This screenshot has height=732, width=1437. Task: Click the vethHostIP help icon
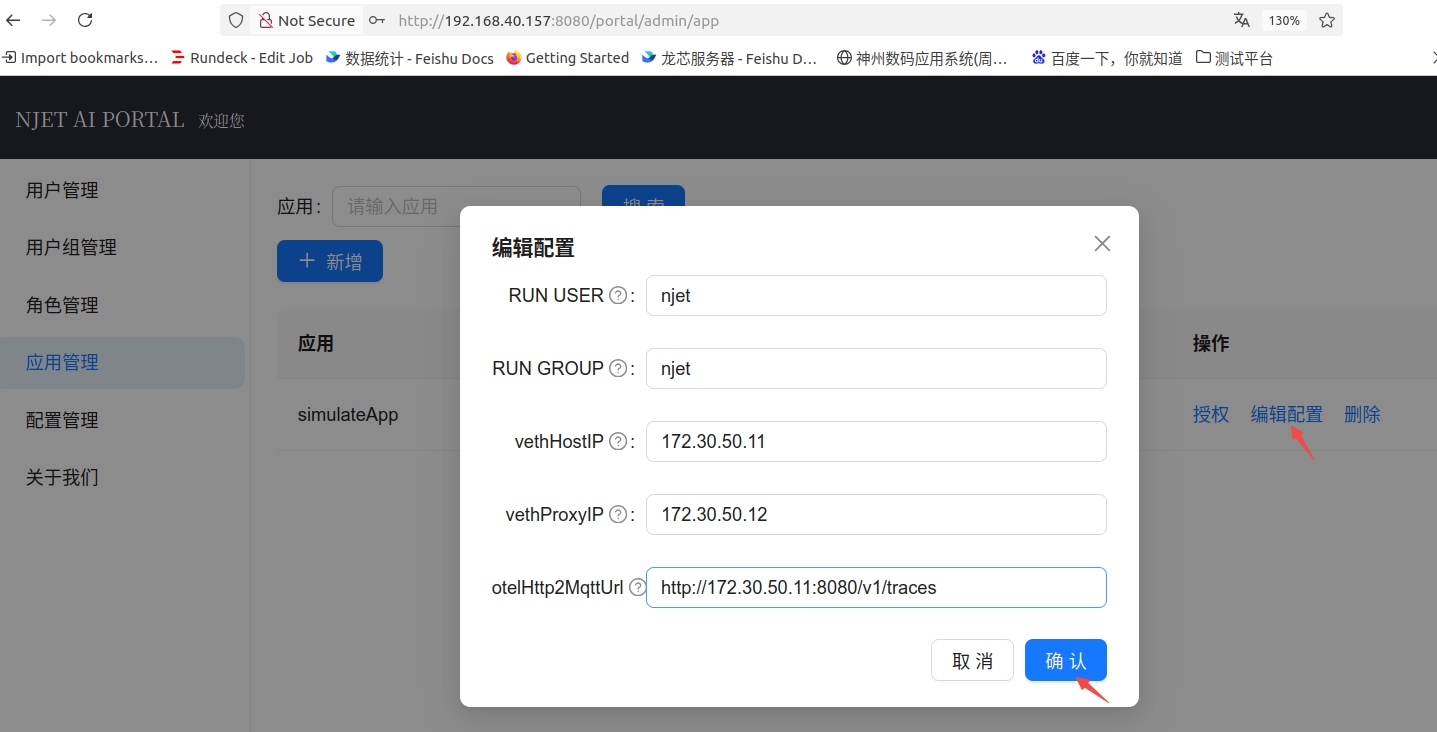[x=618, y=442]
